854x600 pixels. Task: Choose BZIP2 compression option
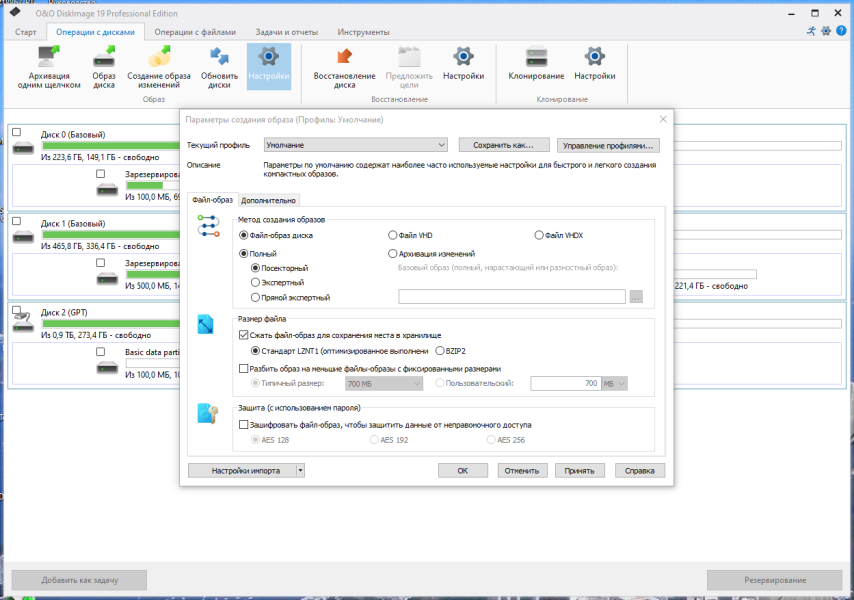point(440,351)
